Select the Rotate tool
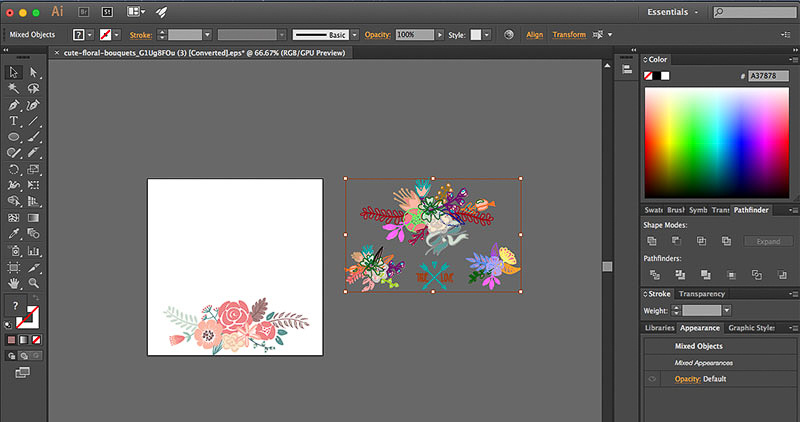 (13, 169)
